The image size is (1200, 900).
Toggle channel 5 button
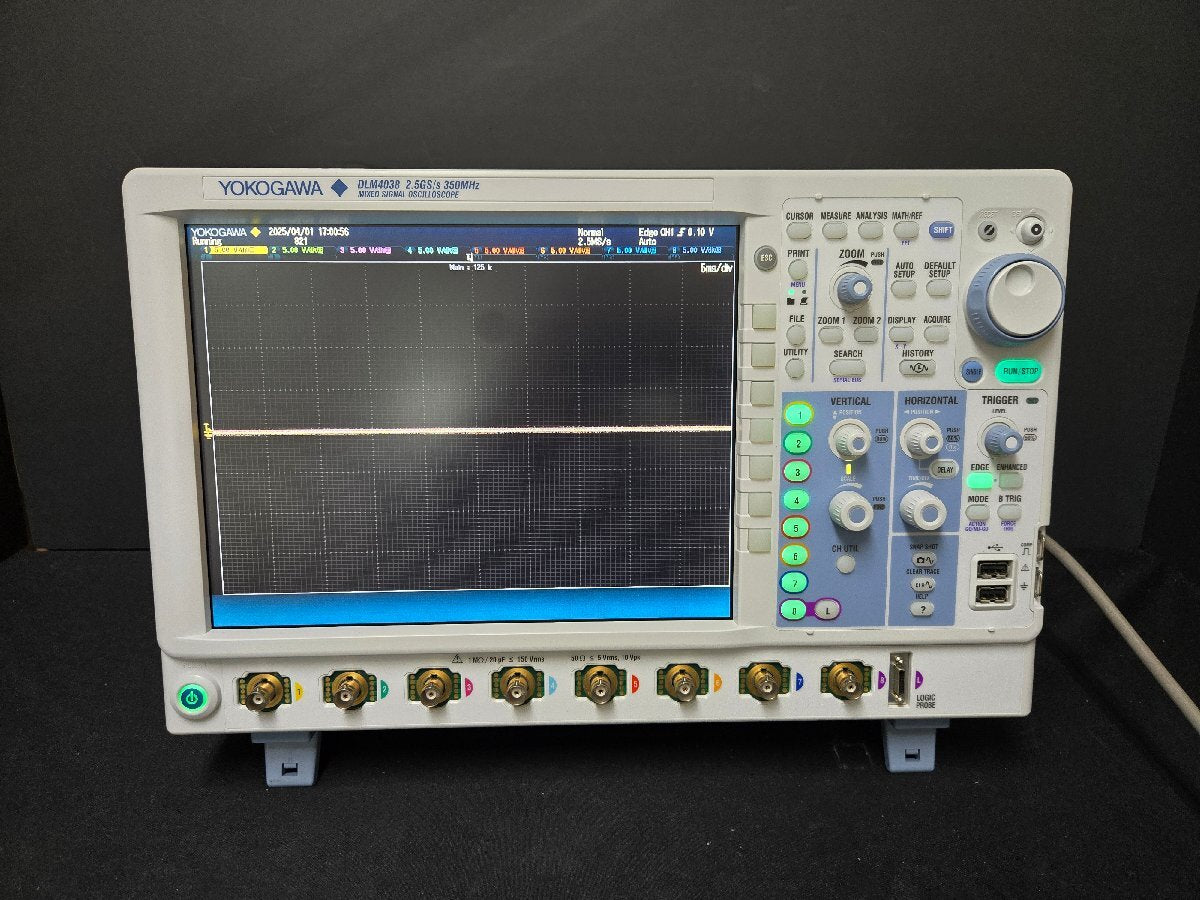pos(795,527)
